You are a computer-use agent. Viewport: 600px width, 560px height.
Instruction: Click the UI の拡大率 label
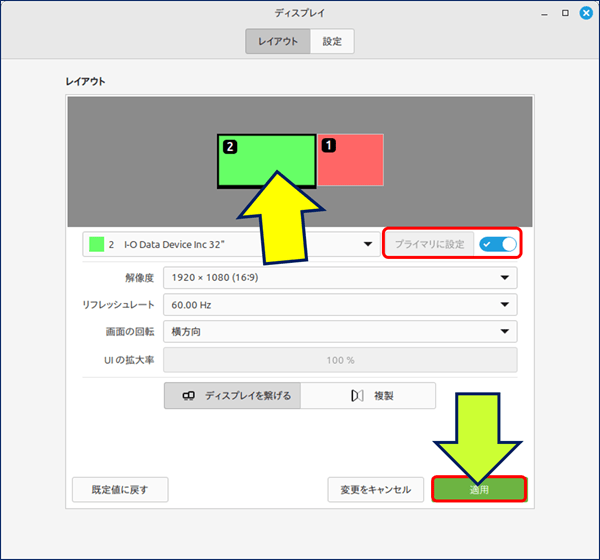coord(129,360)
